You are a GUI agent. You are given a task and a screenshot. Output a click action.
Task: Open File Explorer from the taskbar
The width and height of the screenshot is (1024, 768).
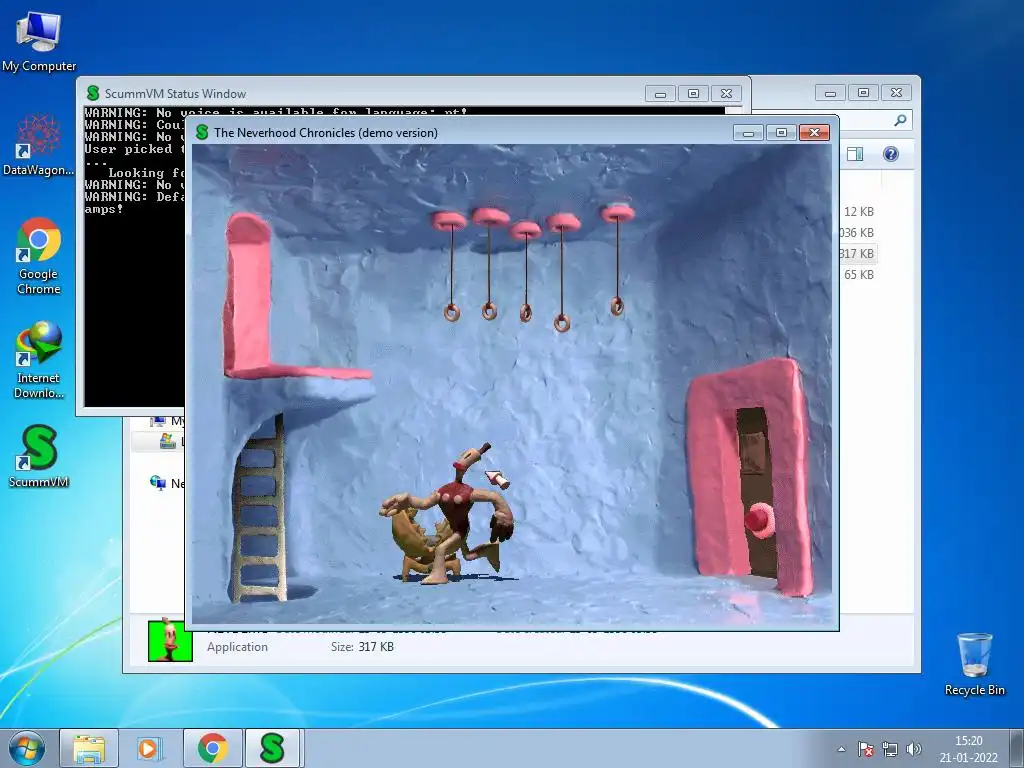[x=89, y=748]
